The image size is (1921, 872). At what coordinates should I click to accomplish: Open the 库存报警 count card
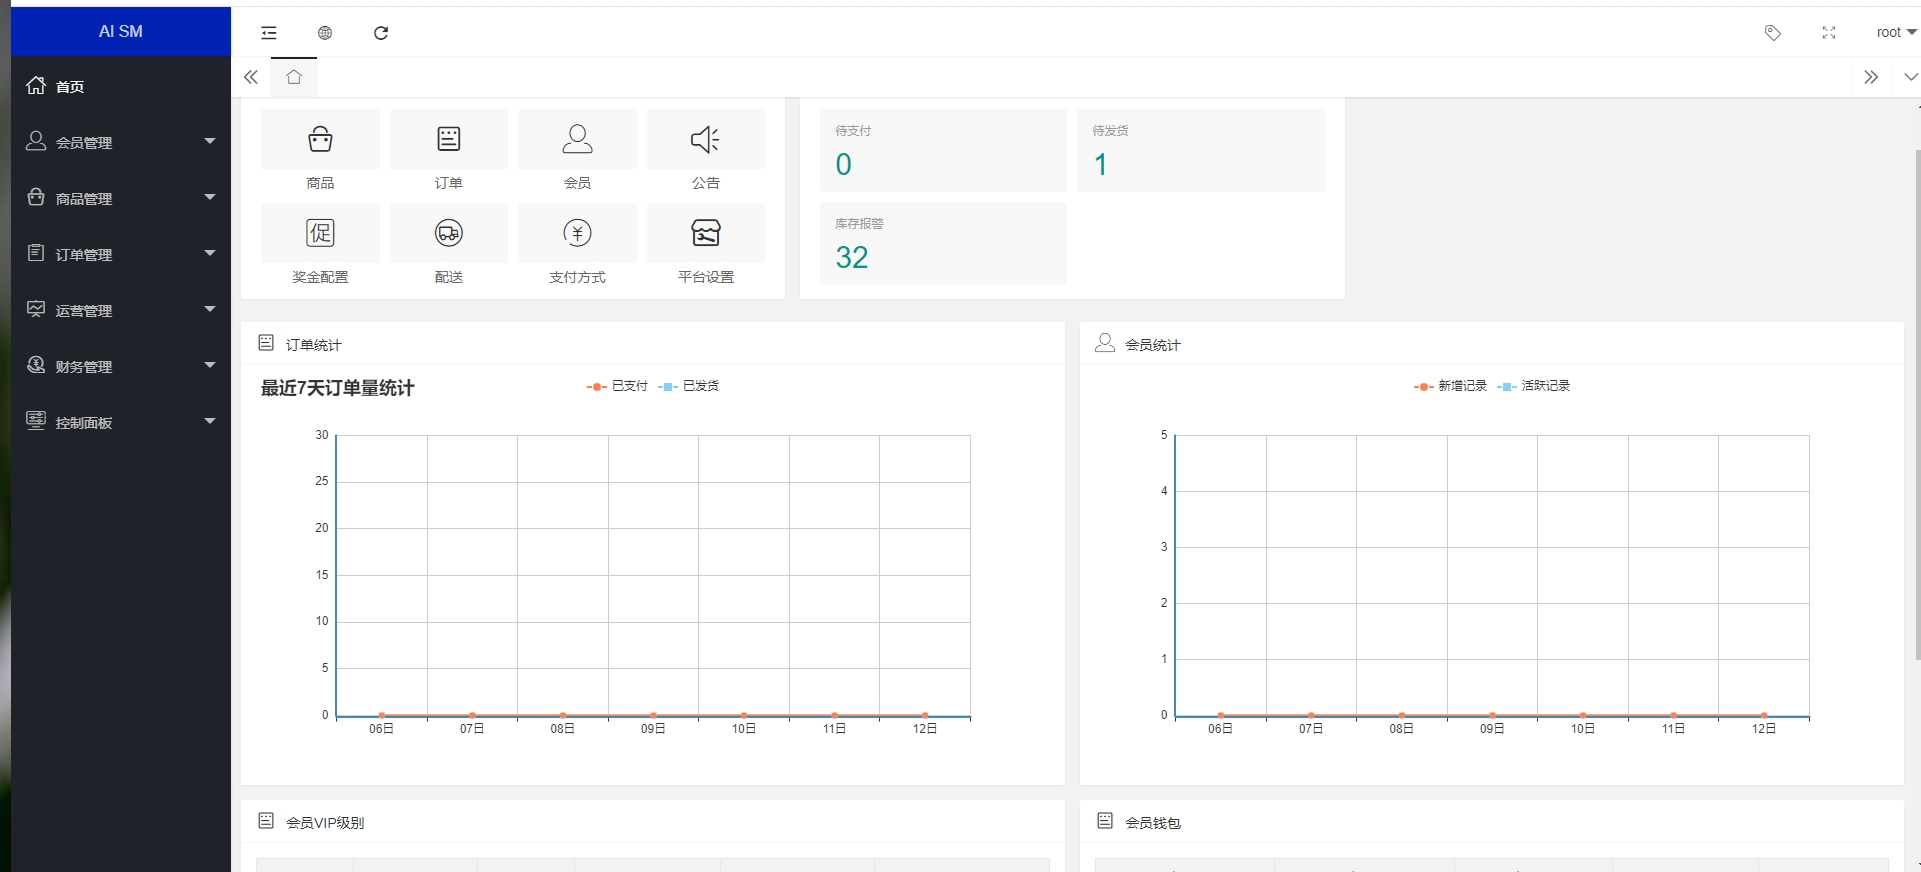(x=943, y=244)
